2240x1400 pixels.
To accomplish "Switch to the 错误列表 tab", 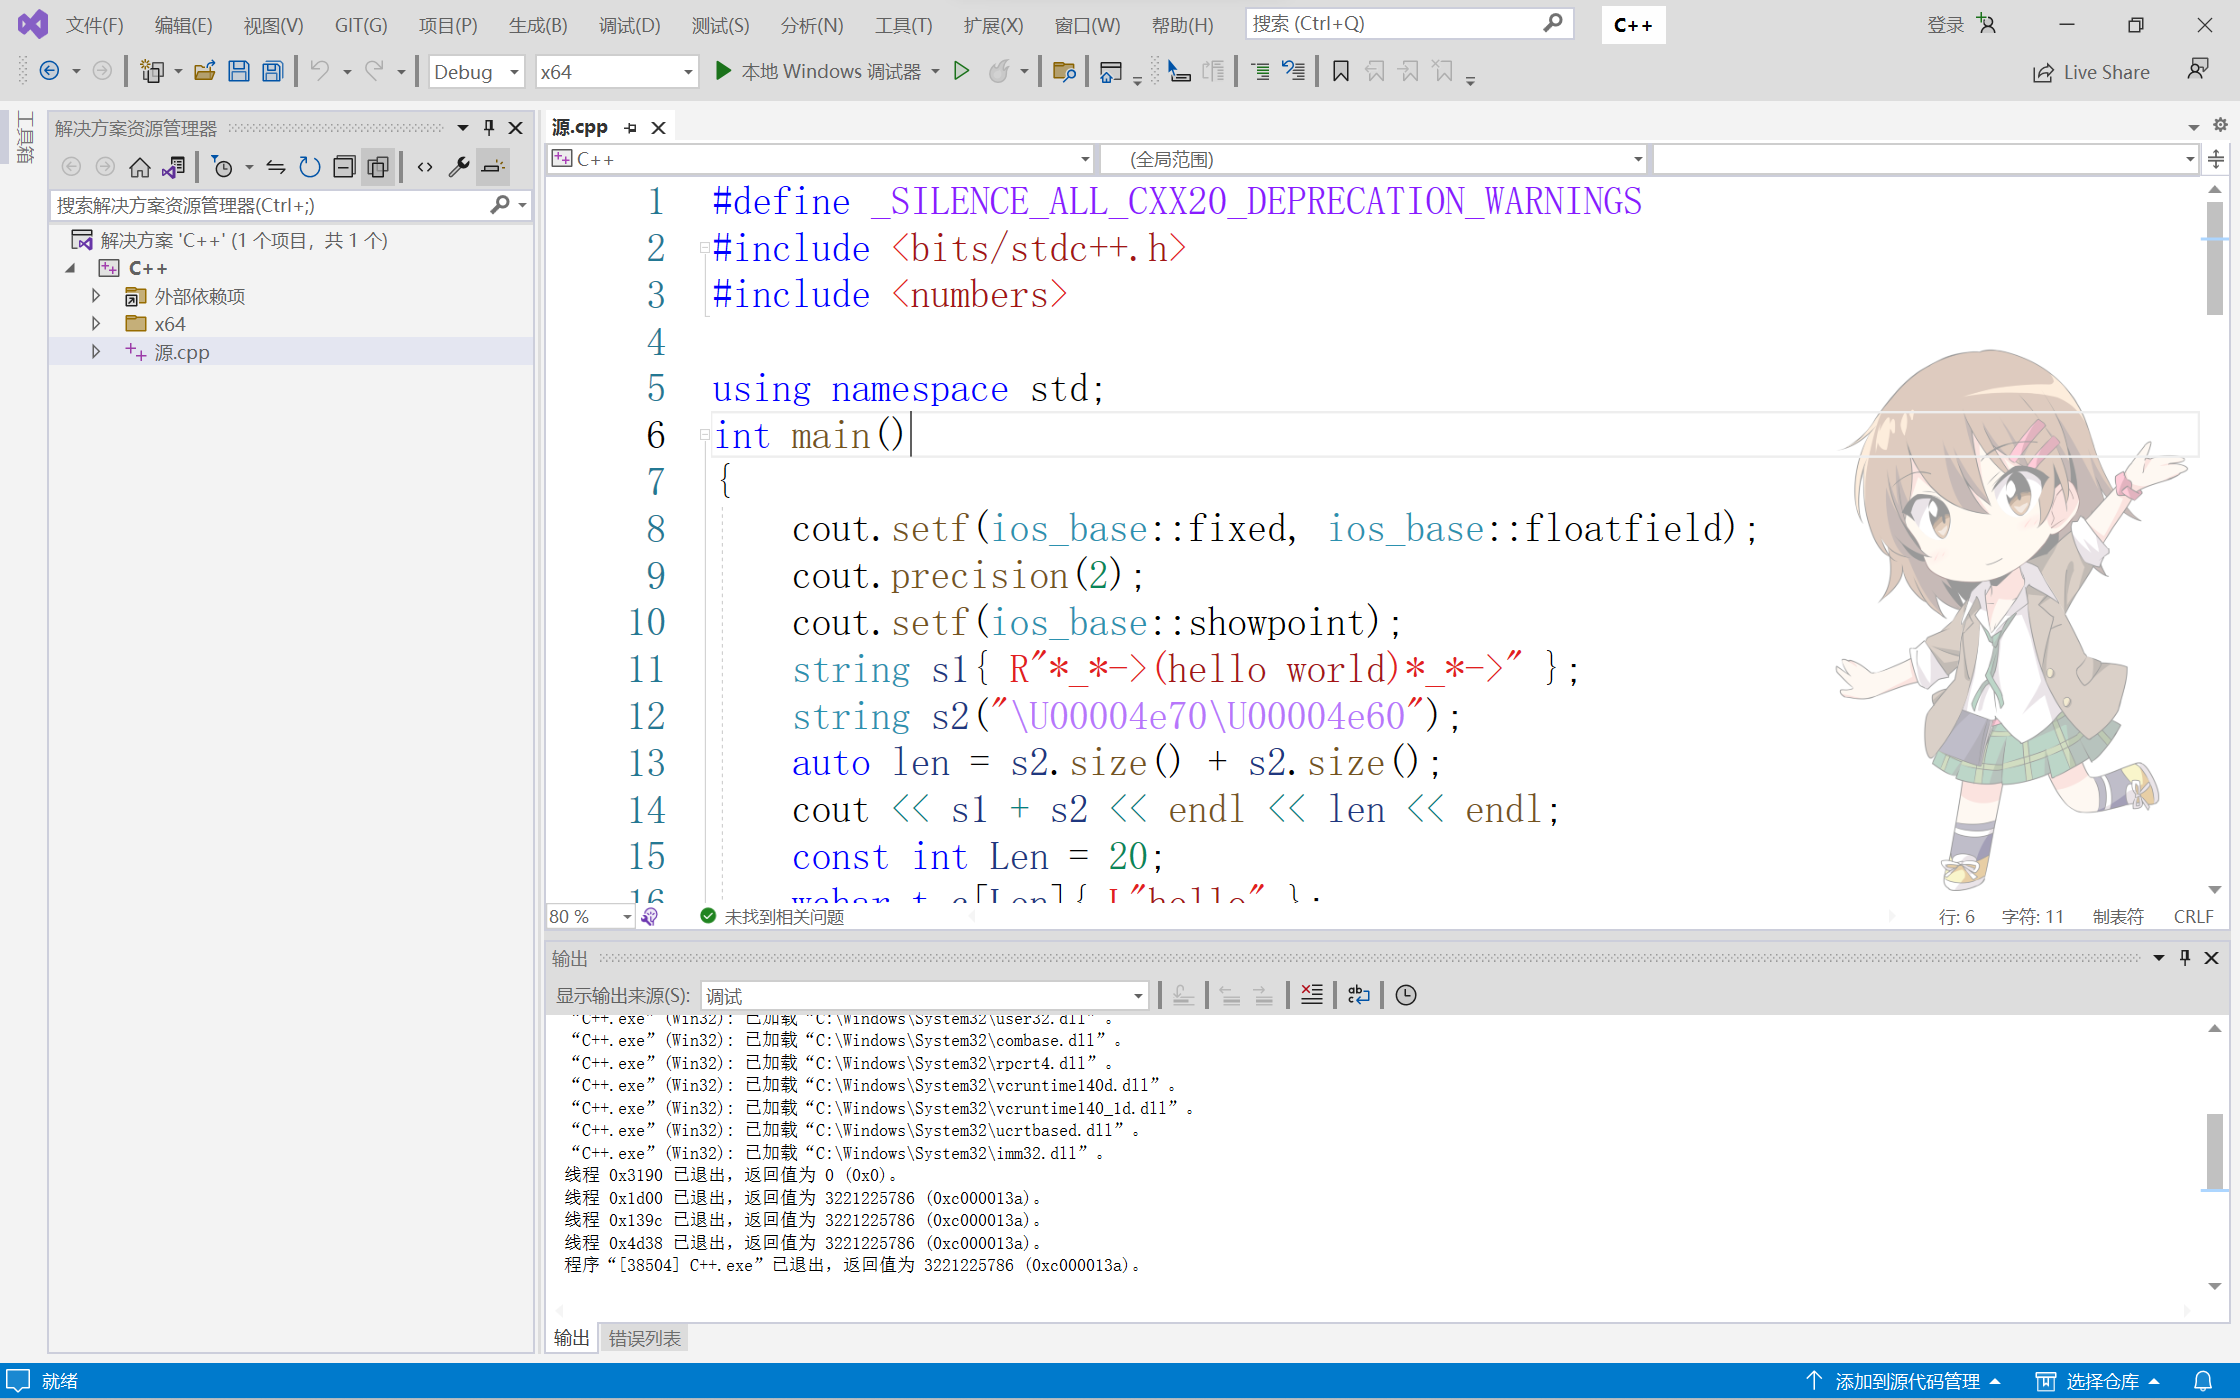I will pos(644,1338).
